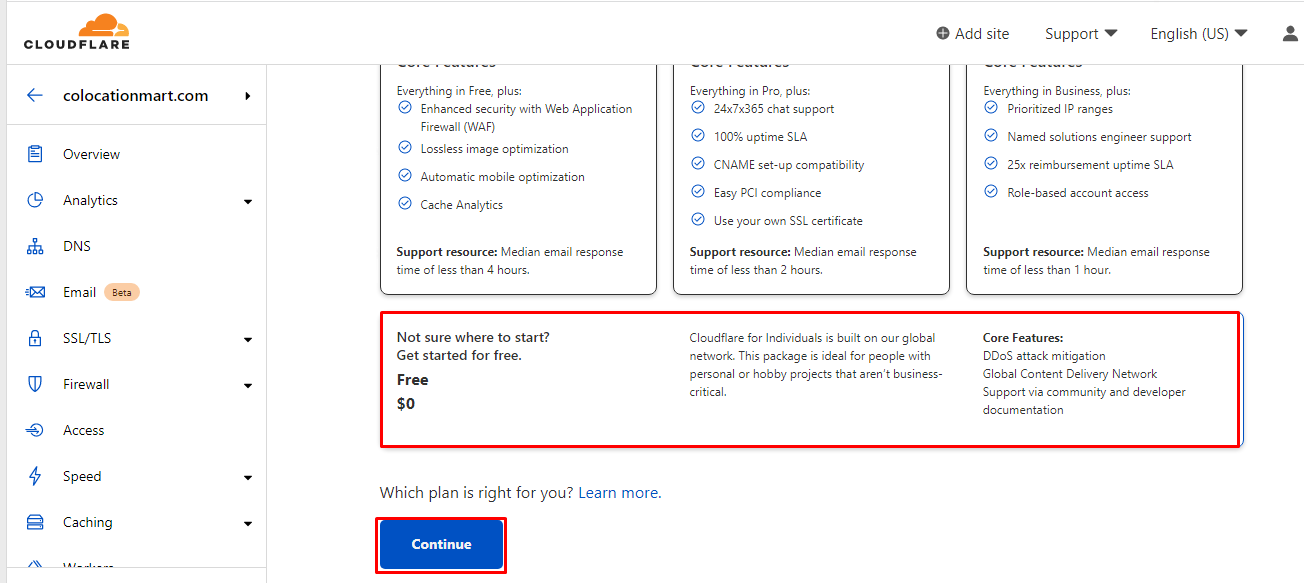The width and height of the screenshot is (1304, 583).
Task: Expand the Support dropdown menu
Action: point(1080,34)
